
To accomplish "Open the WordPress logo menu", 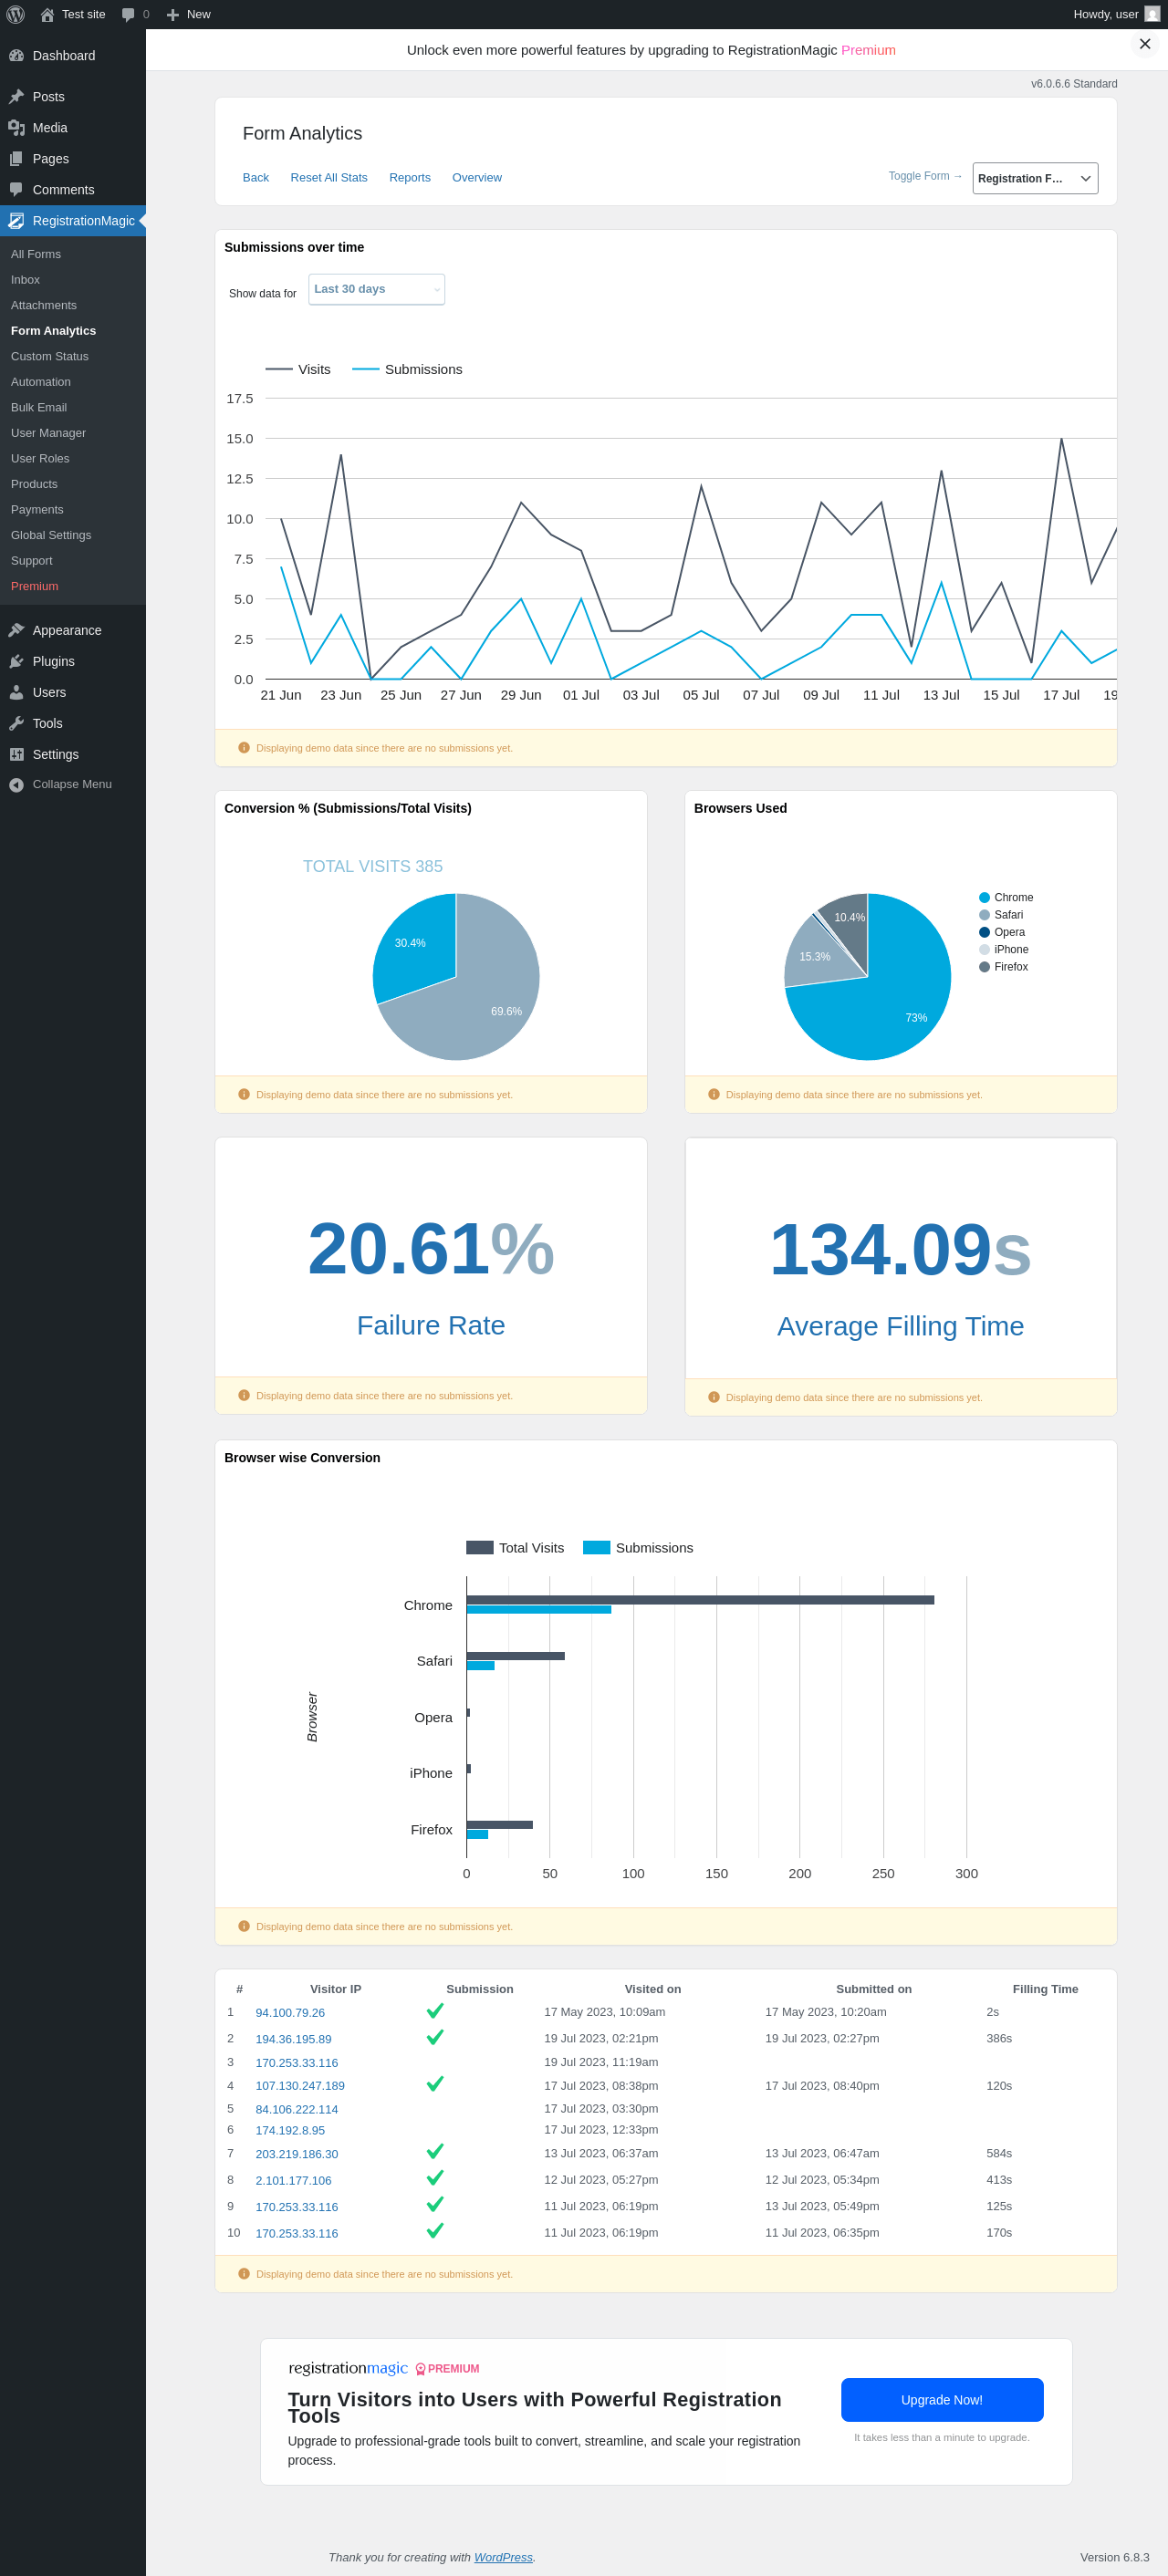I will coord(15,14).
